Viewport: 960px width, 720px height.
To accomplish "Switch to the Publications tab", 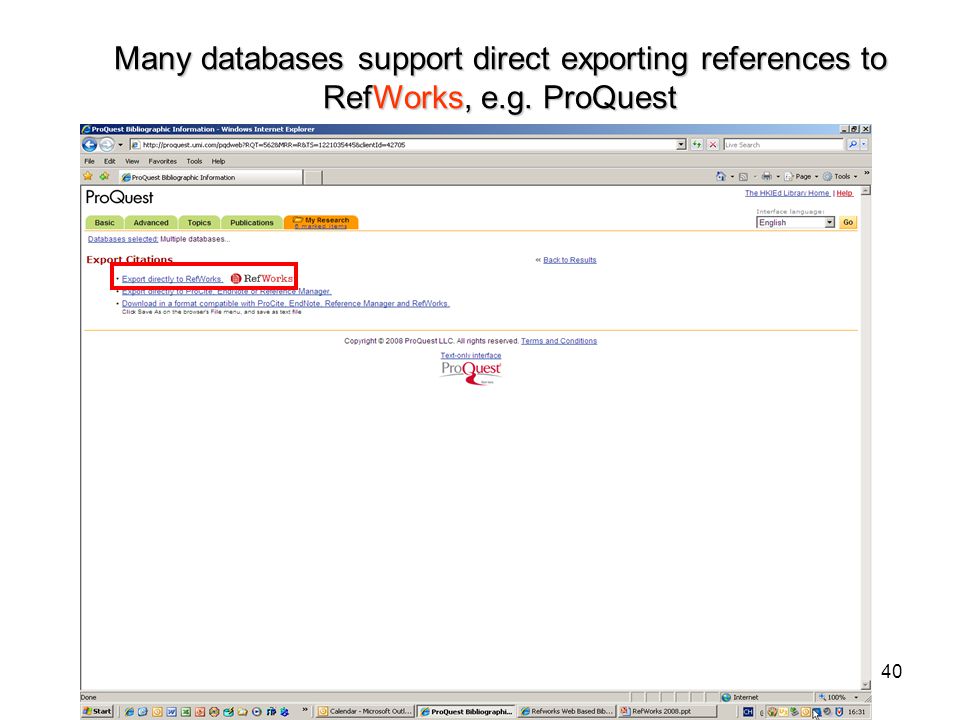I will point(252,222).
